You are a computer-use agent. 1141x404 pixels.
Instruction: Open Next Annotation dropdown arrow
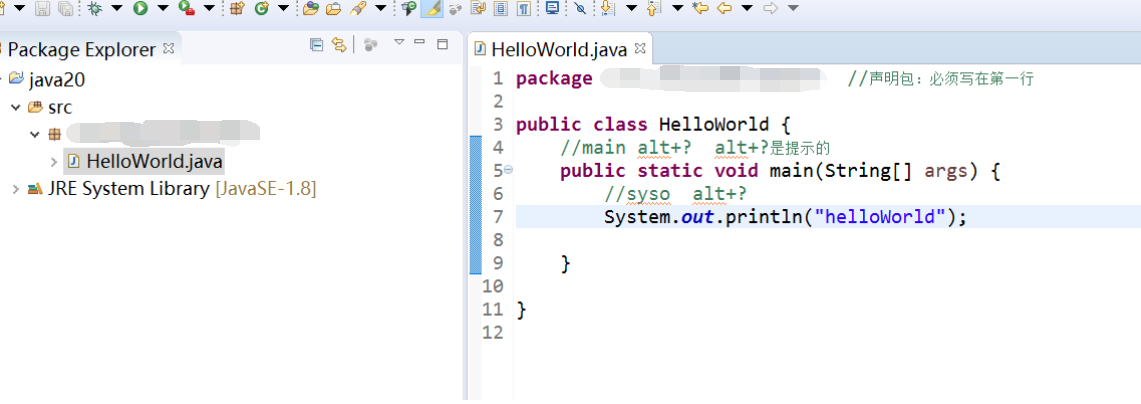click(x=631, y=9)
